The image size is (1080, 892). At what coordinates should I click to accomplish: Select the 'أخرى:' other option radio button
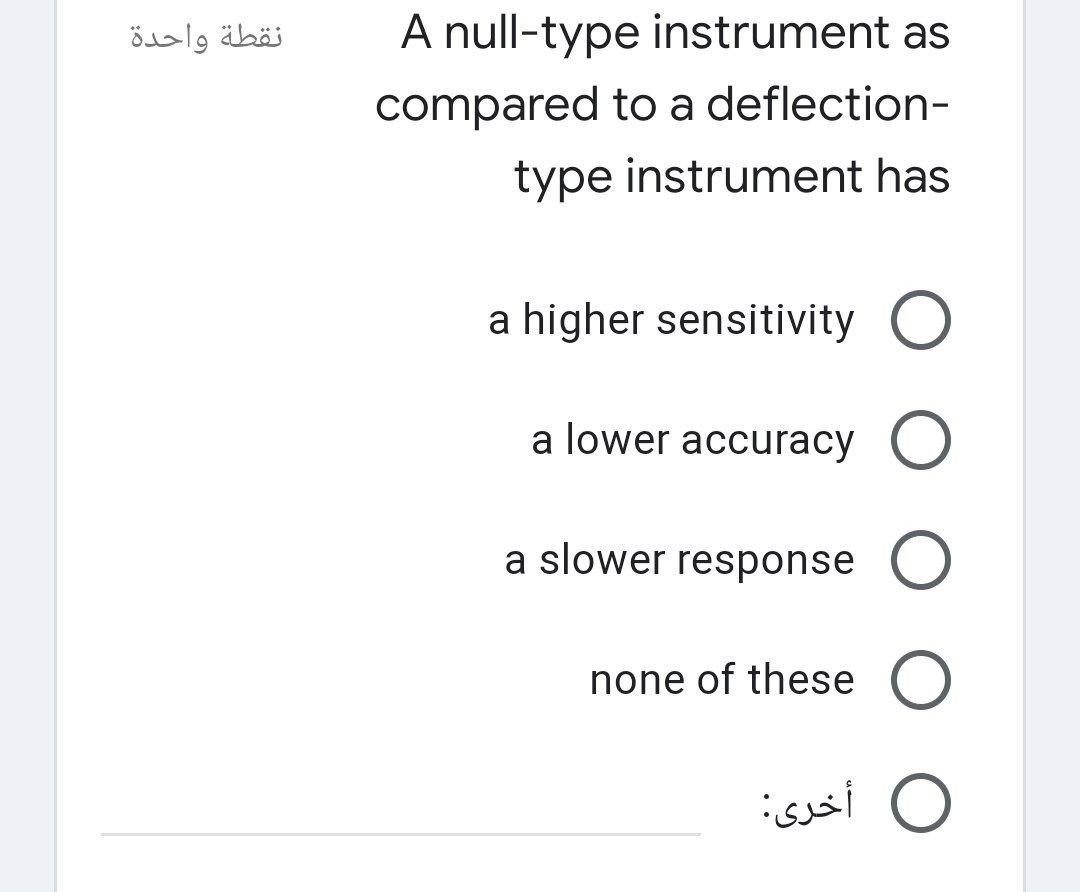tap(920, 800)
